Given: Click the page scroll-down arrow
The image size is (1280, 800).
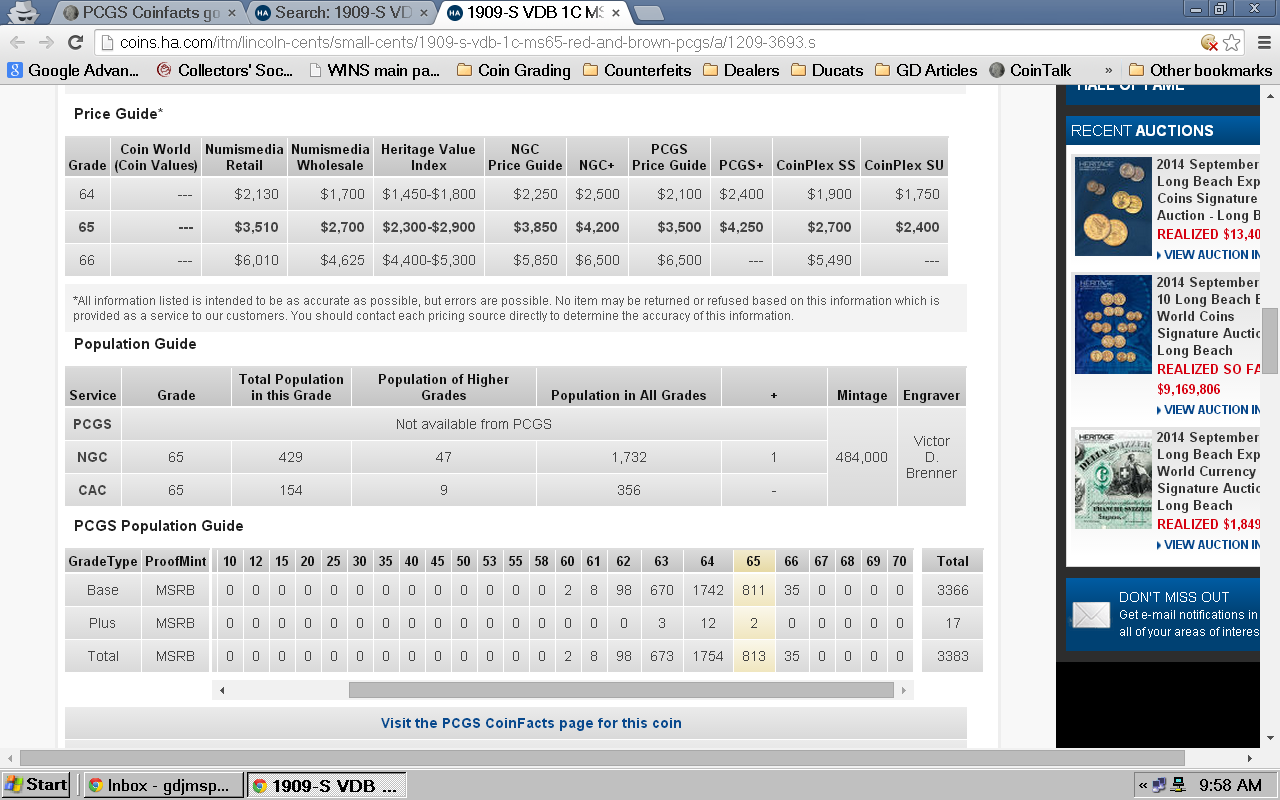Looking at the screenshot, I should [x=1270, y=740].
